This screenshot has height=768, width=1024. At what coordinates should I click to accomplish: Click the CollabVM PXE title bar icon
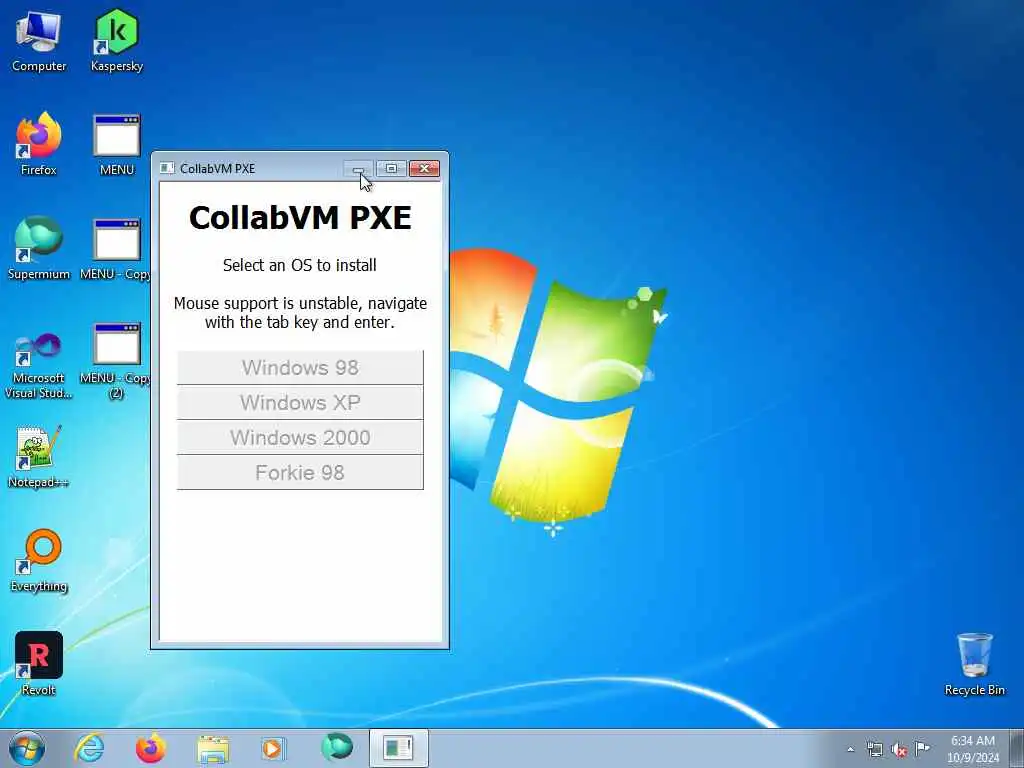[x=167, y=168]
